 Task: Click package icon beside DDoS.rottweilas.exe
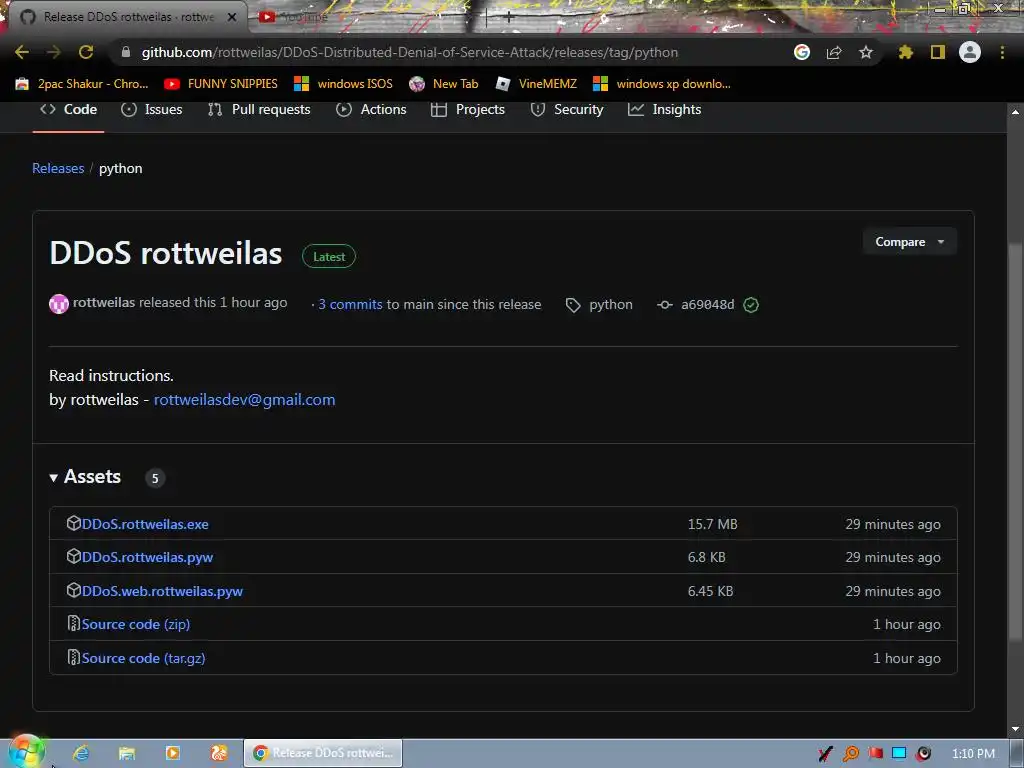pyautogui.click(x=74, y=523)
